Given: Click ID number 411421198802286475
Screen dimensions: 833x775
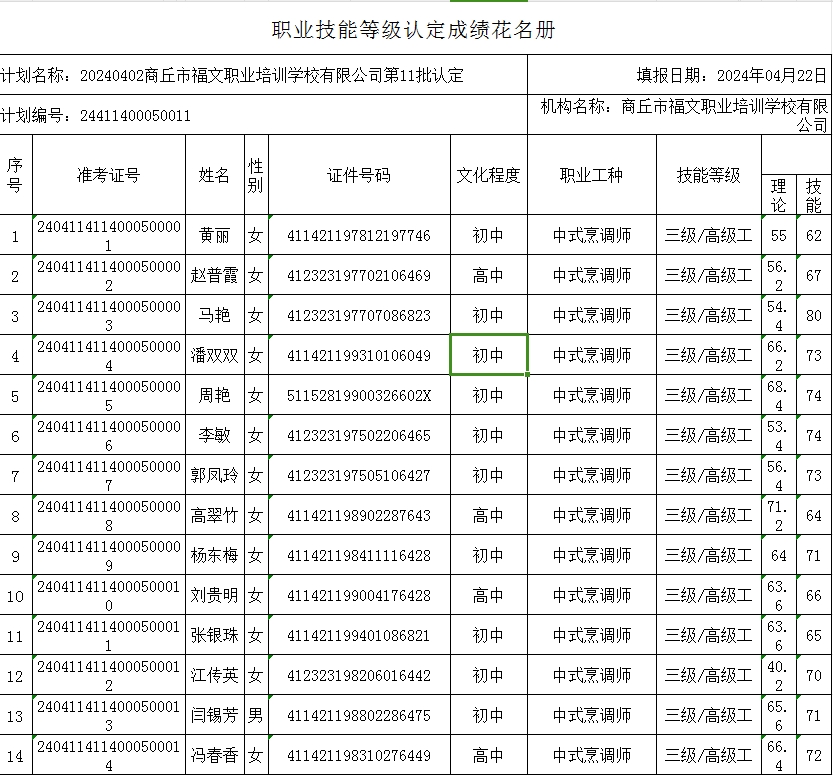Looking at the screenshot, I should point(359,715).
